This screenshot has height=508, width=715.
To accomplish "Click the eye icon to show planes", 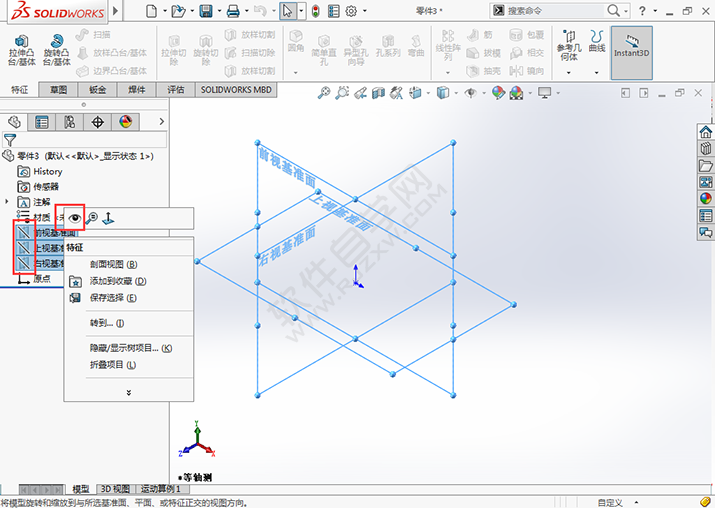I will click(75, 217).
